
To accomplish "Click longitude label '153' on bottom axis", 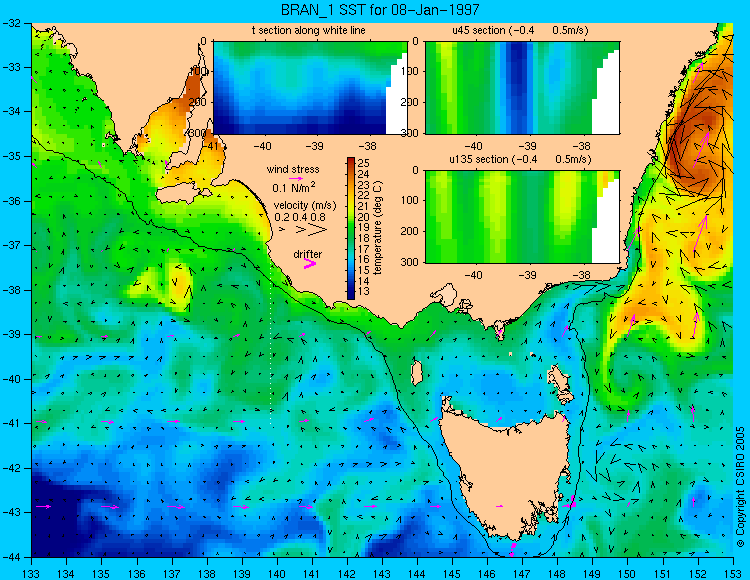I will (733, 574).
